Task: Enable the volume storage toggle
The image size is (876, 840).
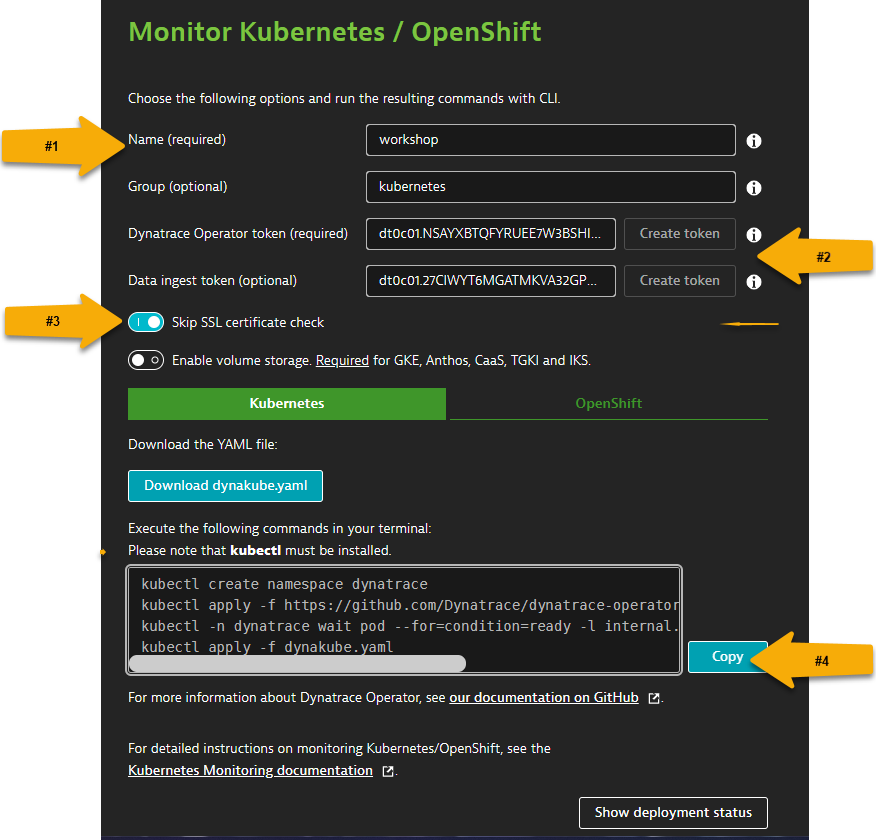Action: click(x=146, y=360)
